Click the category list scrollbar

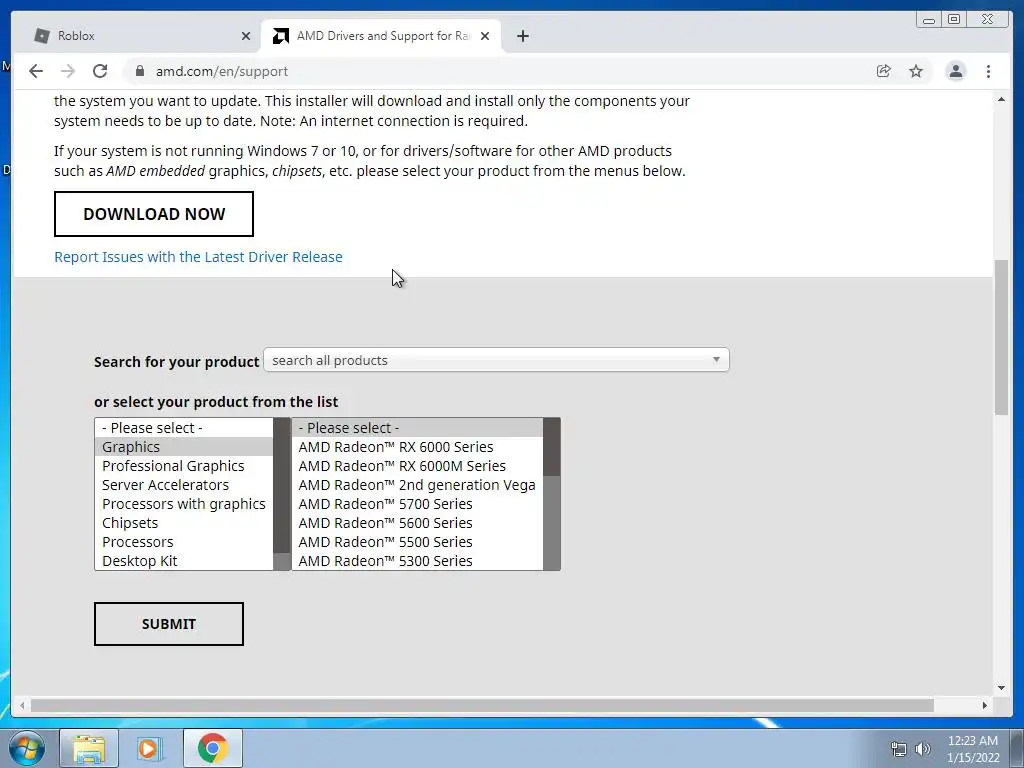point(281,494)
